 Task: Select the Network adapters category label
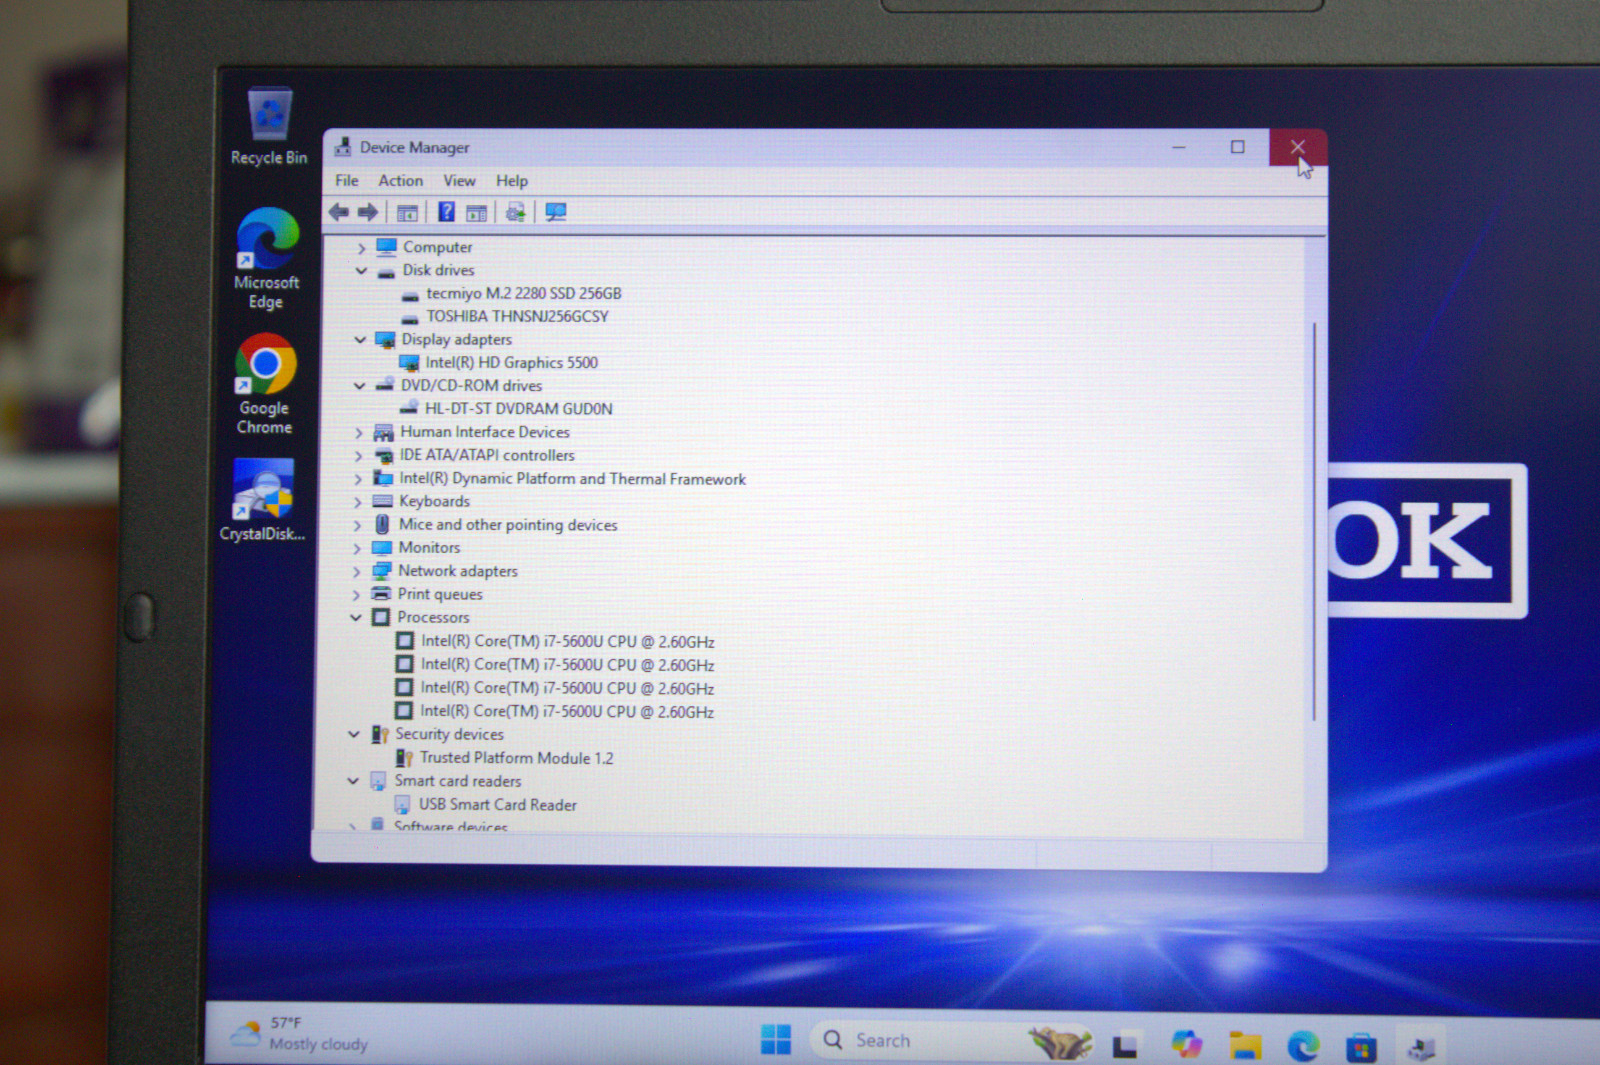pyautogui.click(x=458, y=571)
